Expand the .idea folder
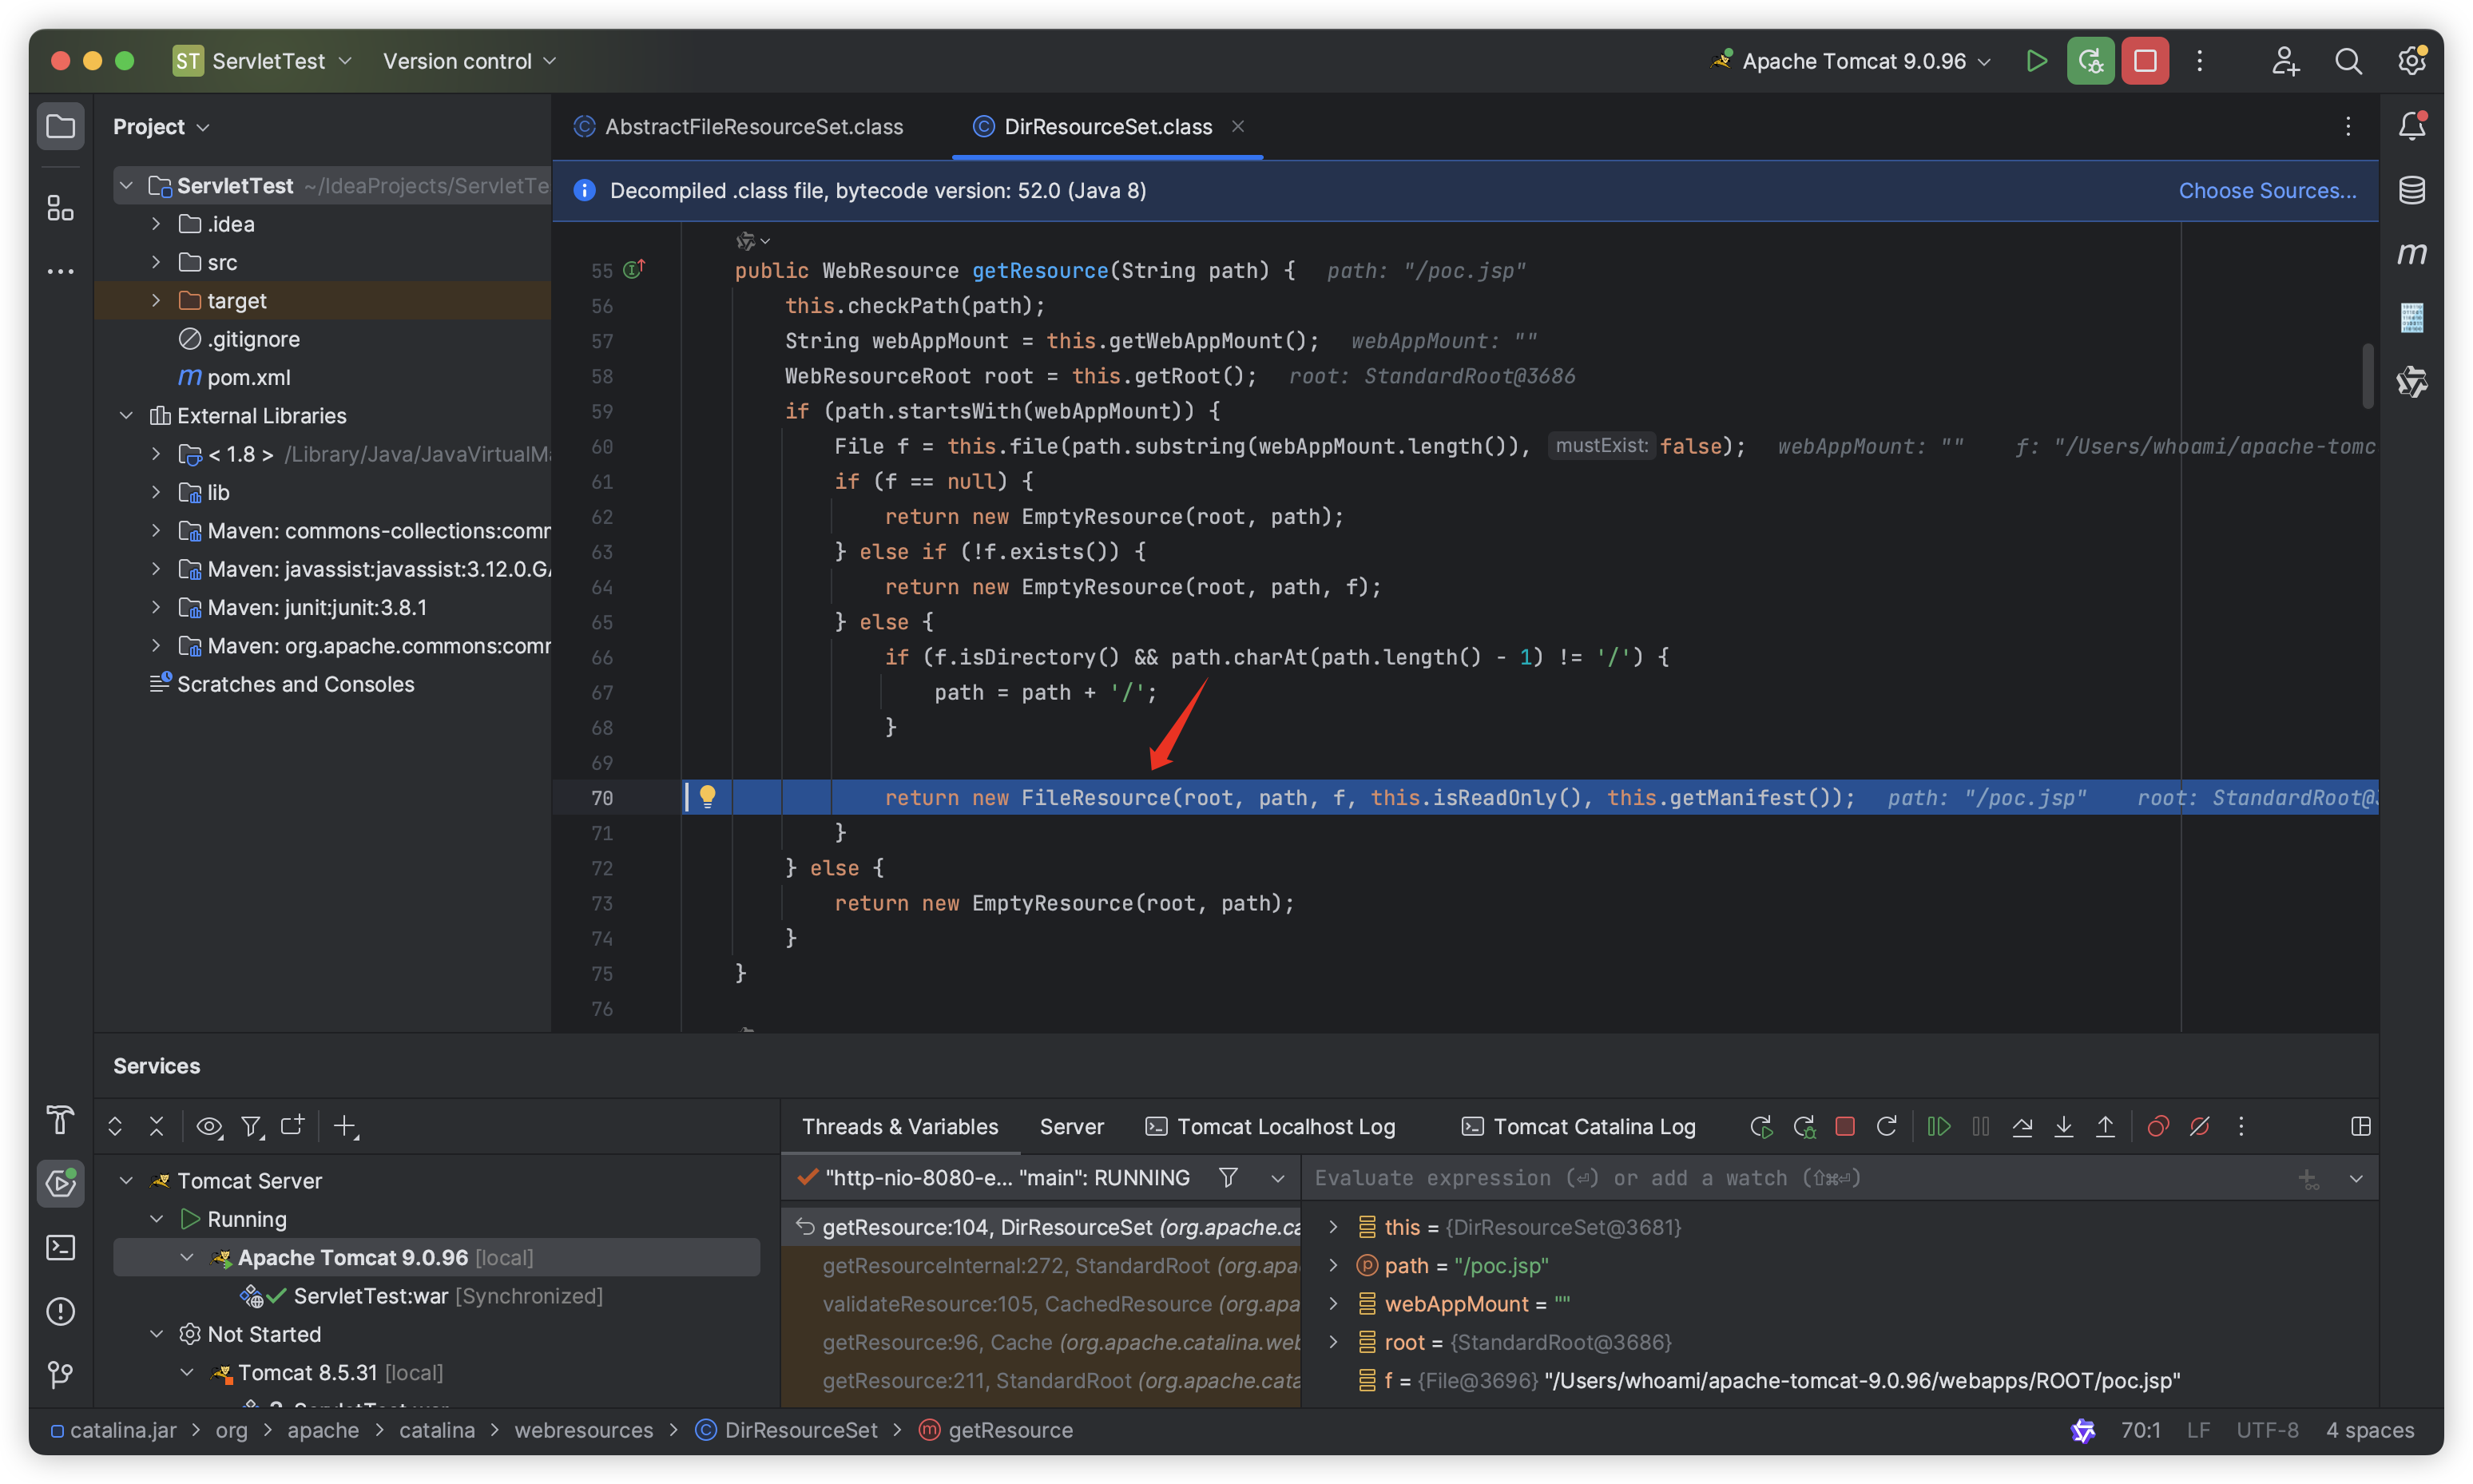The height and width of the screenshot is (1484, 2473). (156, 224)
